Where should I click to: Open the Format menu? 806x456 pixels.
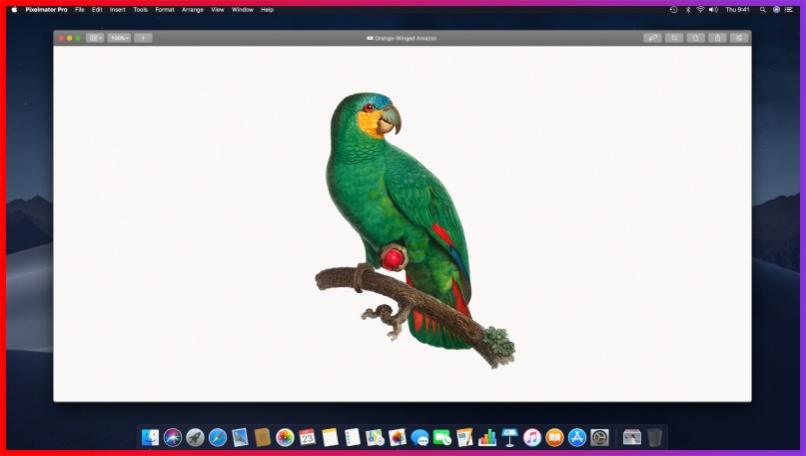[164, 9]
